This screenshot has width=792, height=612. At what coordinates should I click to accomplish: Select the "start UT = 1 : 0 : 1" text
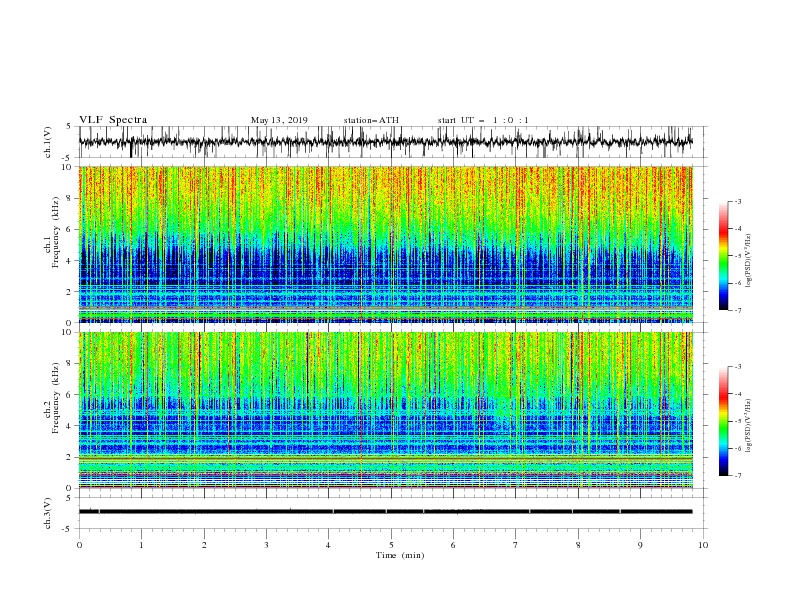[482, 120]
